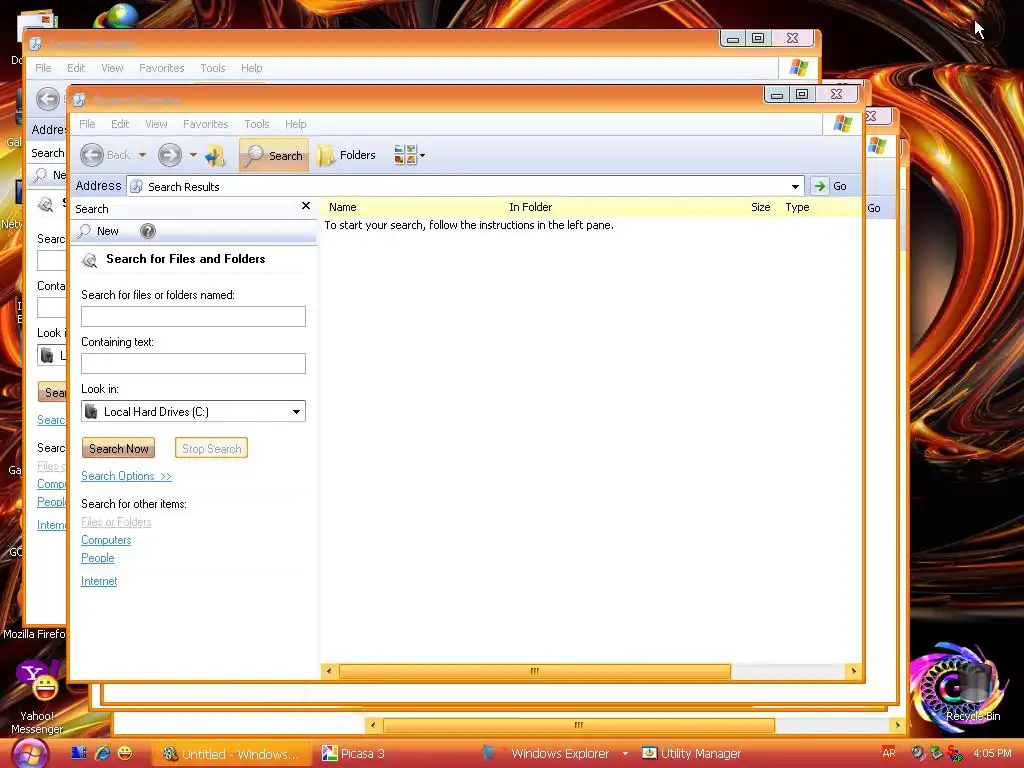Click the Stop Search button
The image size is (1024, 768).
point(212,449)
